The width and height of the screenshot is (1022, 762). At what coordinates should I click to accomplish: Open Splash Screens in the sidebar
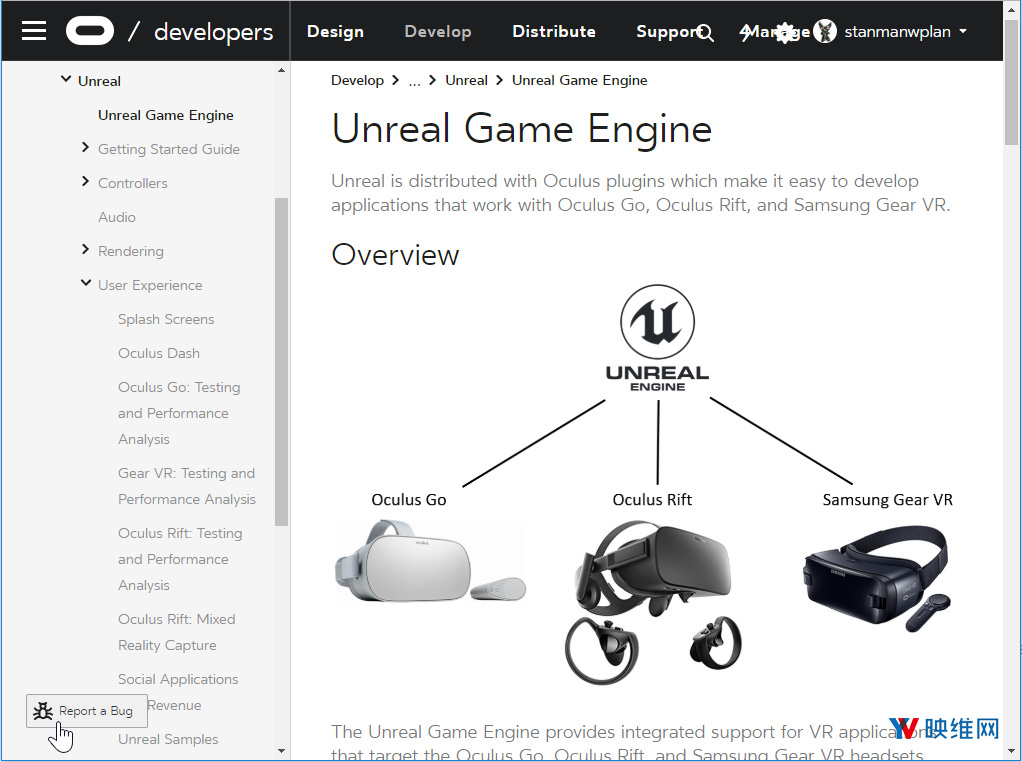[x=166, y=319]
